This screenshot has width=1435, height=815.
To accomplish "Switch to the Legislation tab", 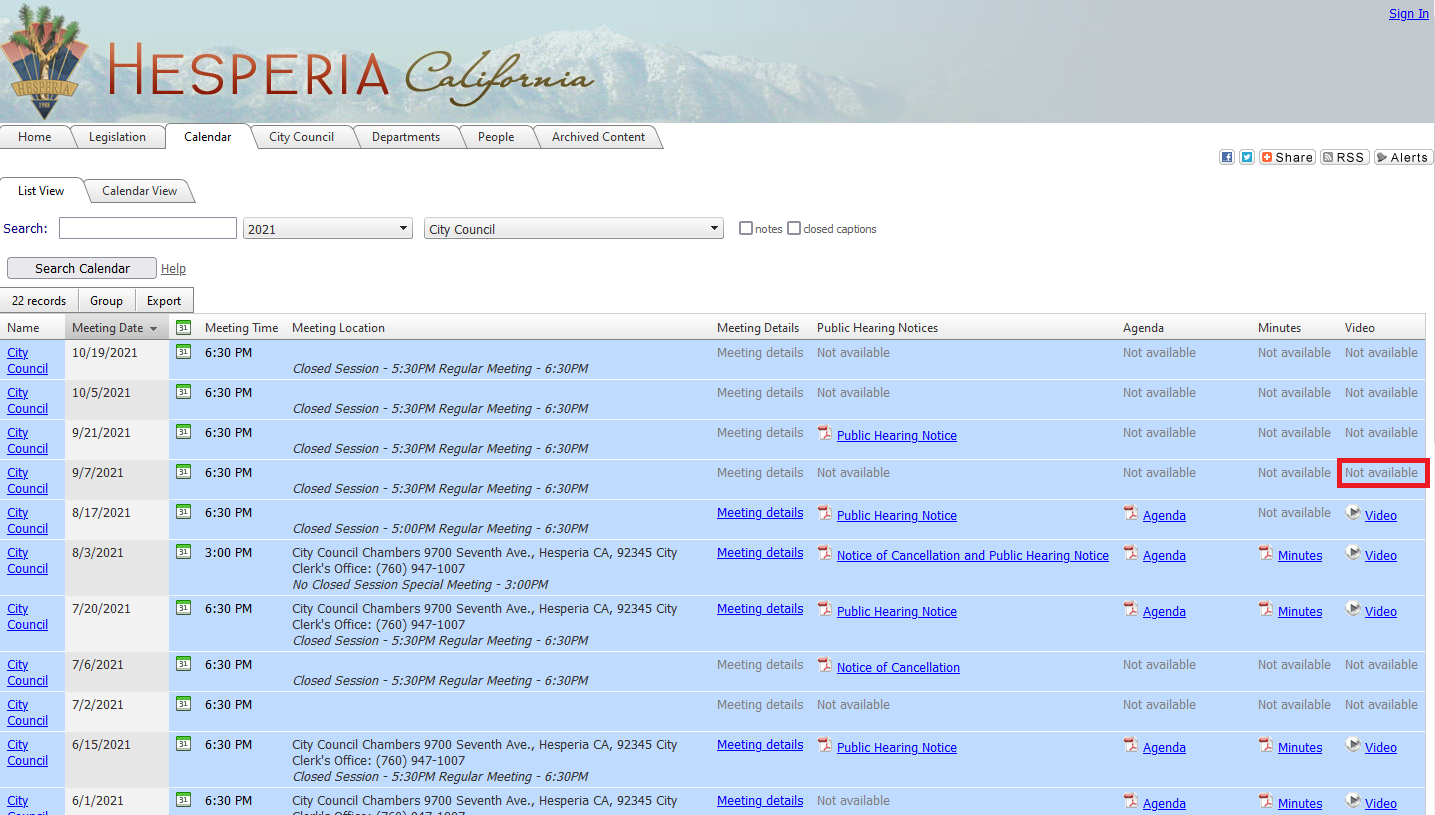I will click(117, 137).
